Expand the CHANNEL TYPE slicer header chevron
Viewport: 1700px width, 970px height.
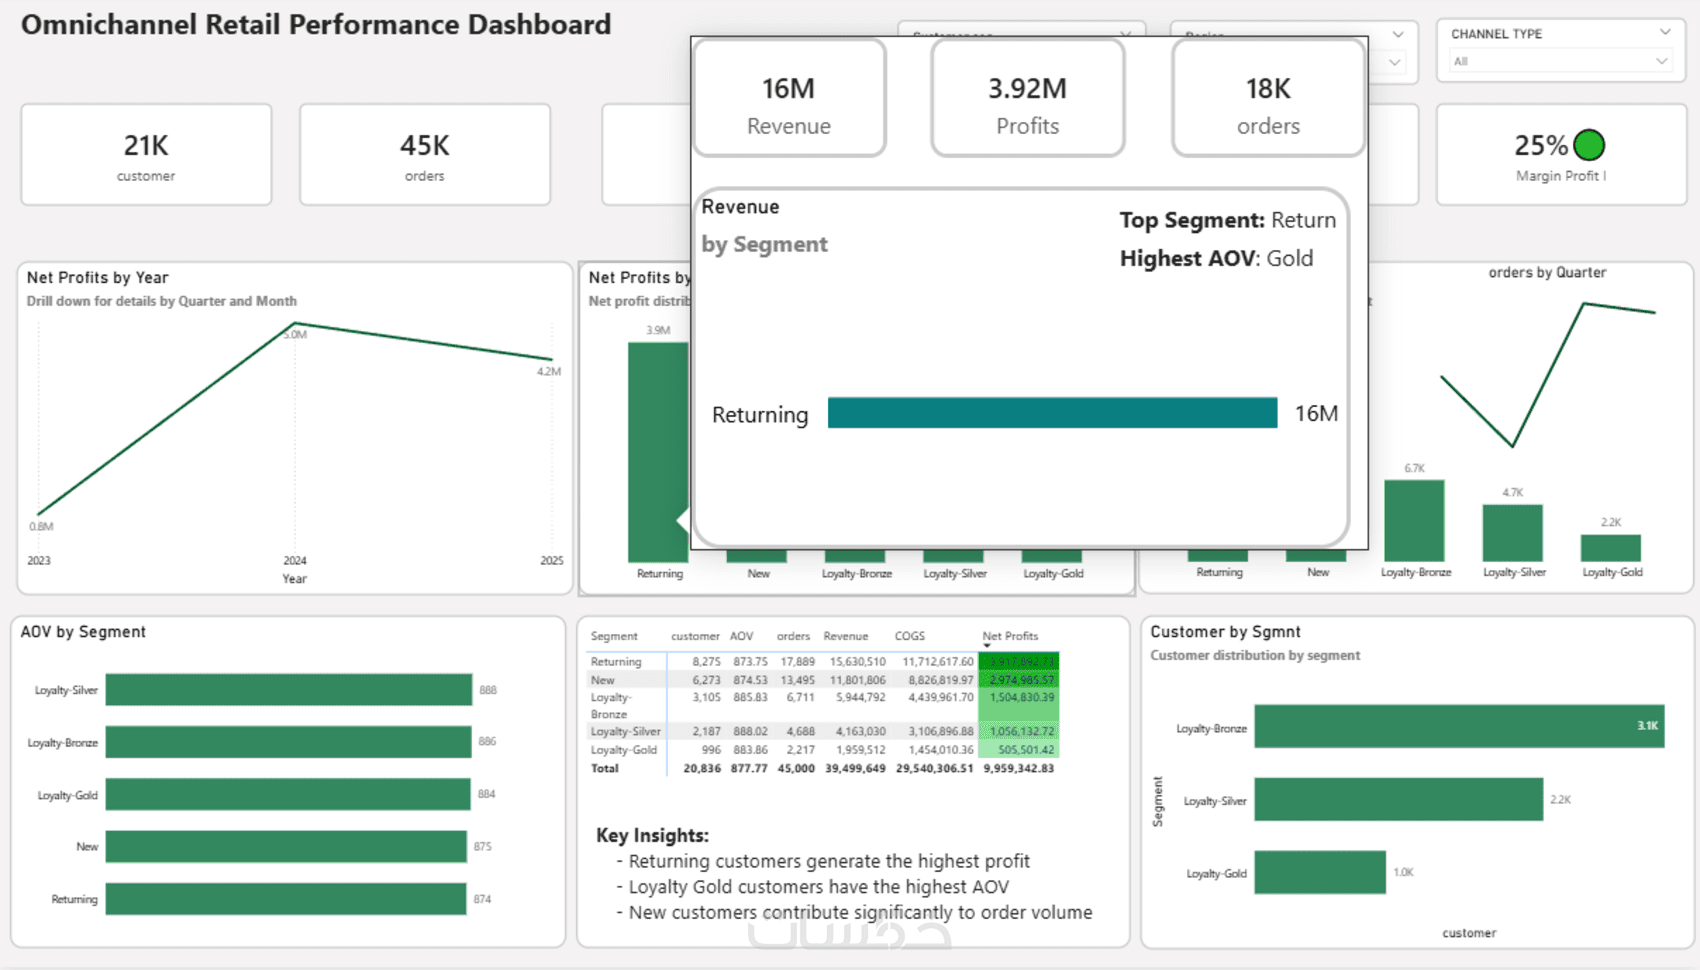[x=1665, y=32]
